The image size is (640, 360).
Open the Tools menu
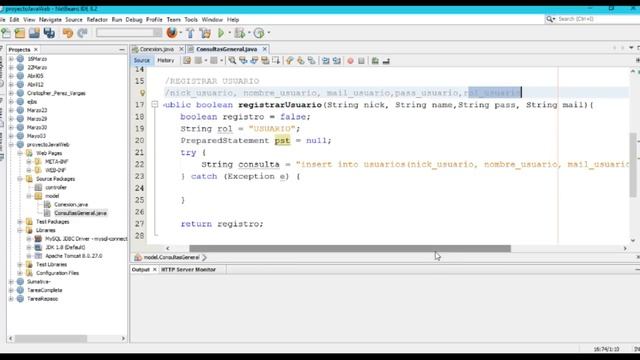(191, 20)
